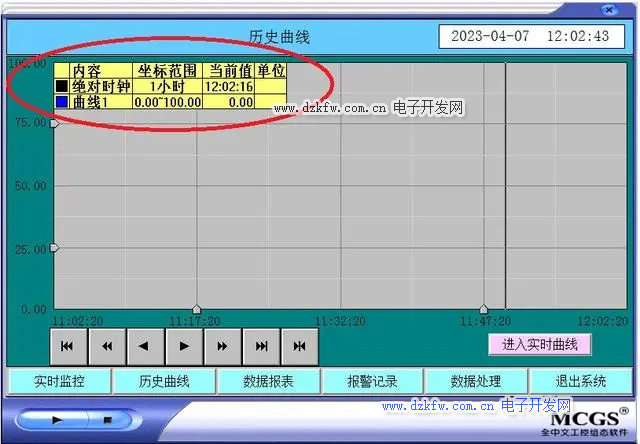Image resolution: width=640 pixels, height=444 pixels.
Task: Step the curve forward one page
Action: coord(184,346)
